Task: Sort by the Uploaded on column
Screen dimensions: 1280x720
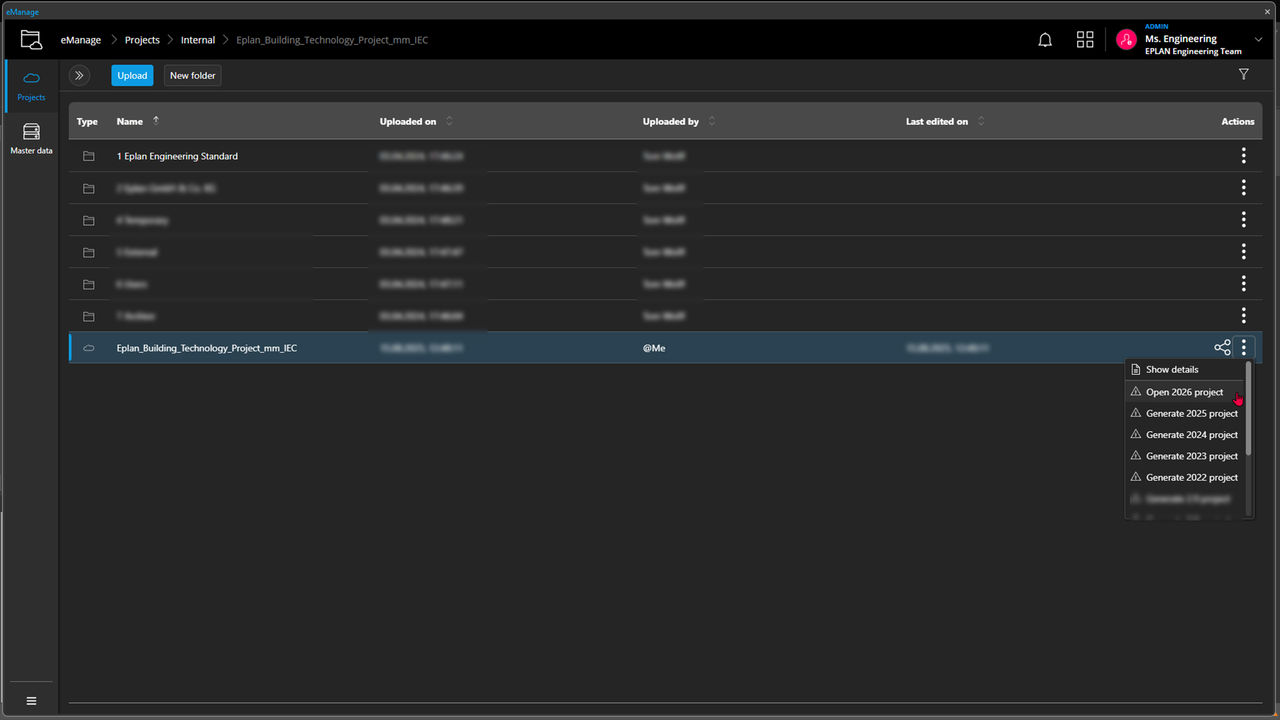Action: click(x=408, y=122)
